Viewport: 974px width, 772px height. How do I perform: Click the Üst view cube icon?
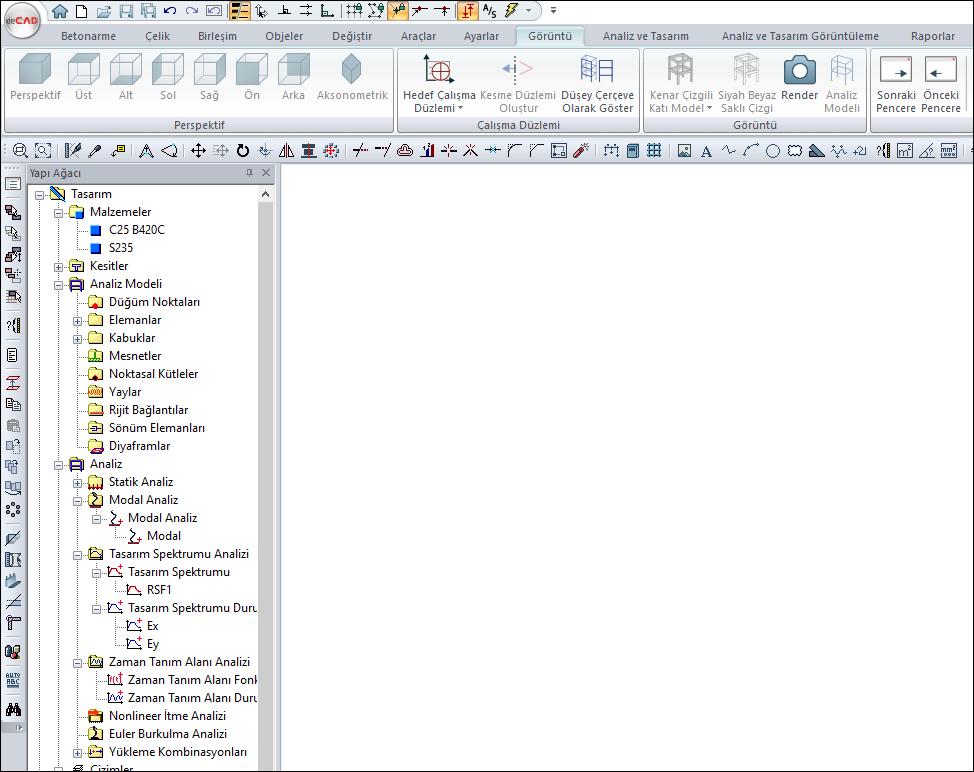click(x=84, y=71)
